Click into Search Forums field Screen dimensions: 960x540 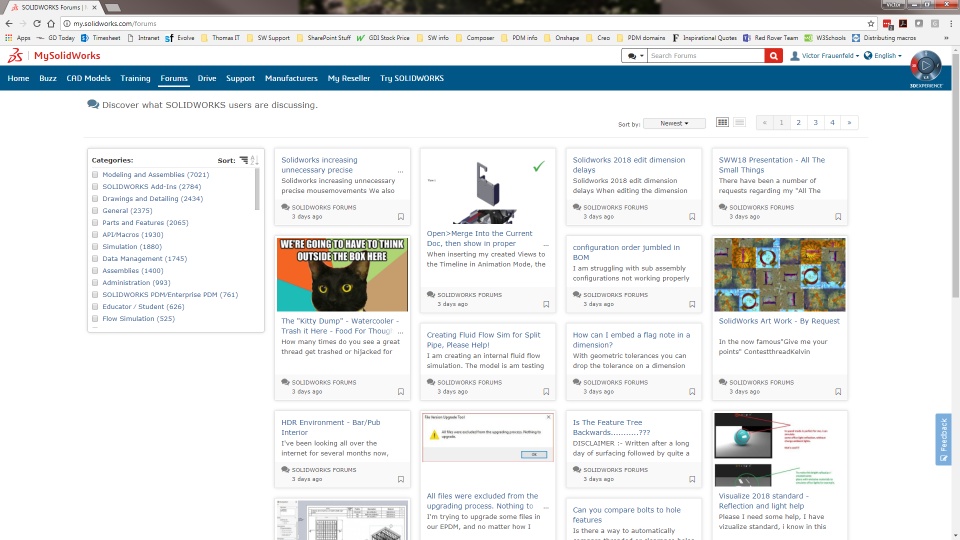click(x=706, y=56)
